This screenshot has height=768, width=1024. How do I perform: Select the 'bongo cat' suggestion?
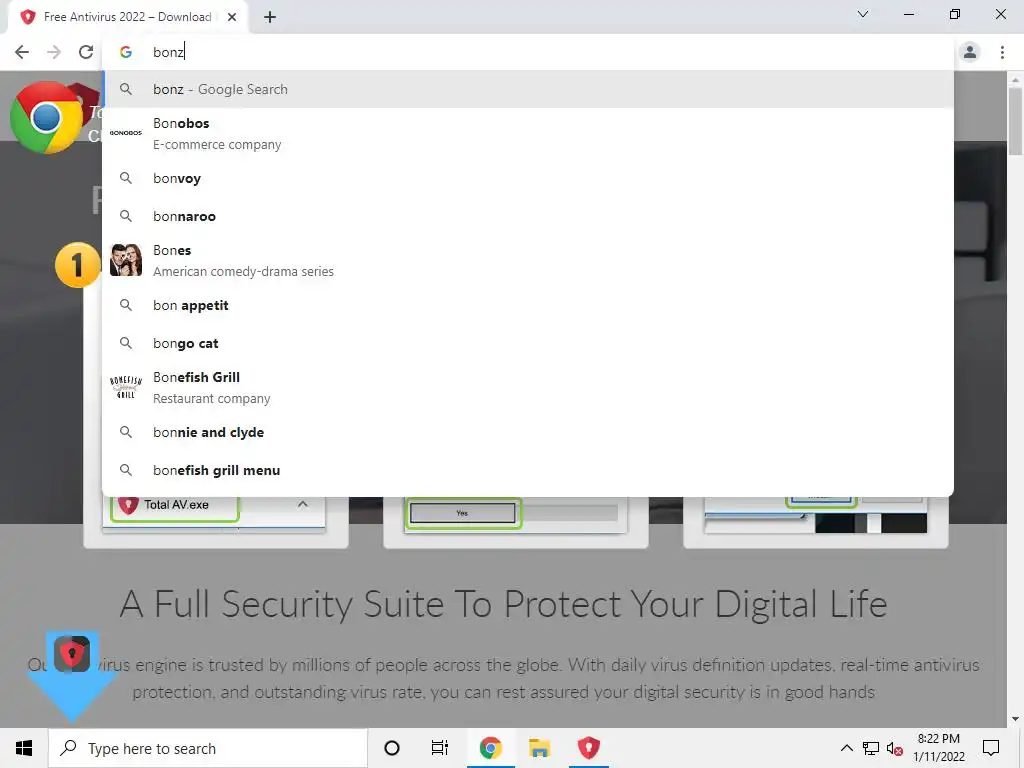528,344
